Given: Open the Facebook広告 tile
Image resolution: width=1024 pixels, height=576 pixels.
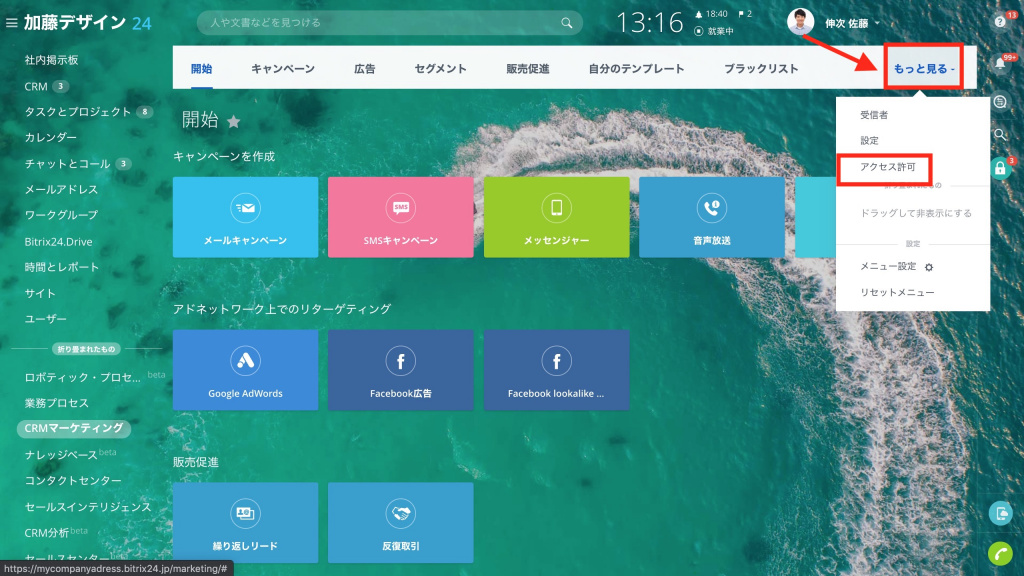Looking at the screenshot, I should click(400, 370).
